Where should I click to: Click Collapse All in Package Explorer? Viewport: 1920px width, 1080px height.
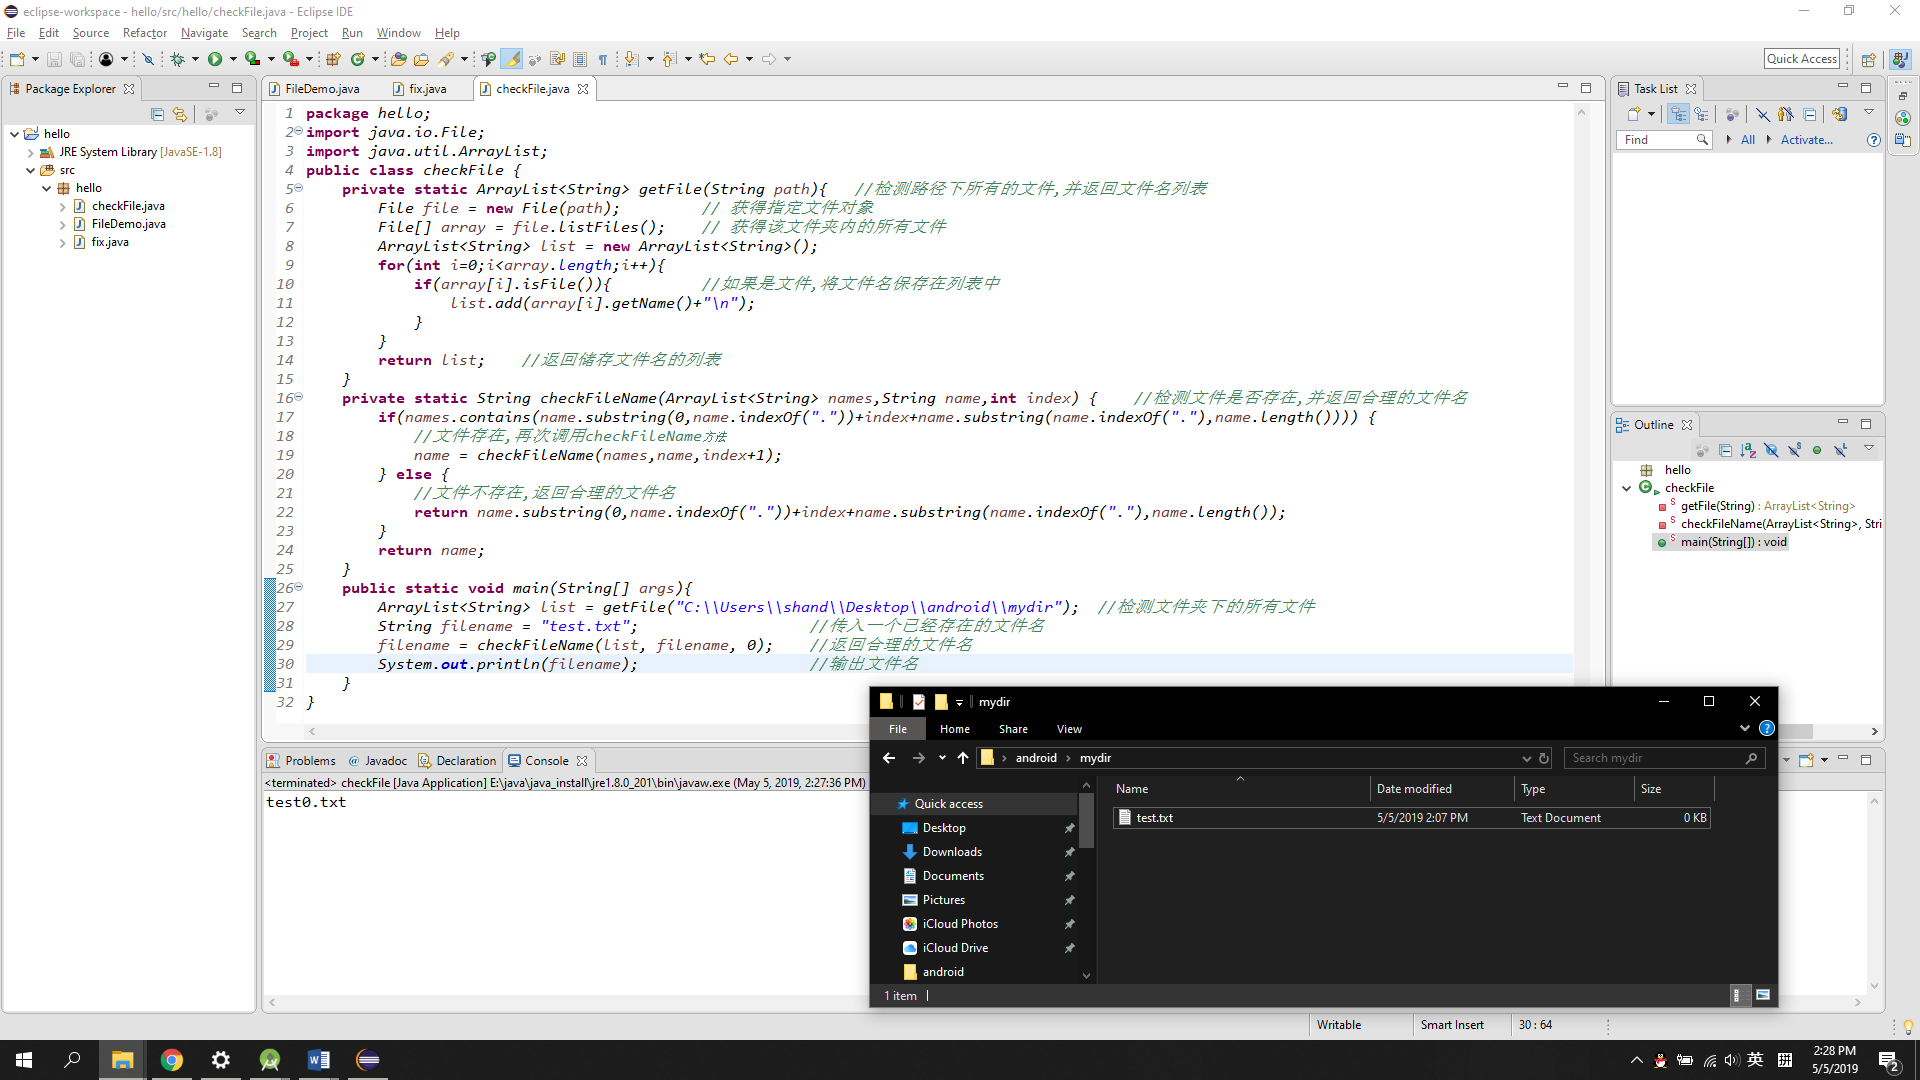(157, 114)
